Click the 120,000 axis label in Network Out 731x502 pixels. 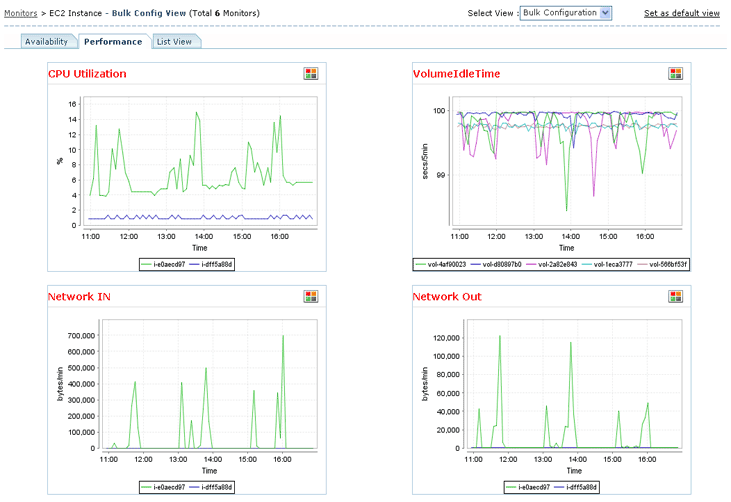[446, 338]
